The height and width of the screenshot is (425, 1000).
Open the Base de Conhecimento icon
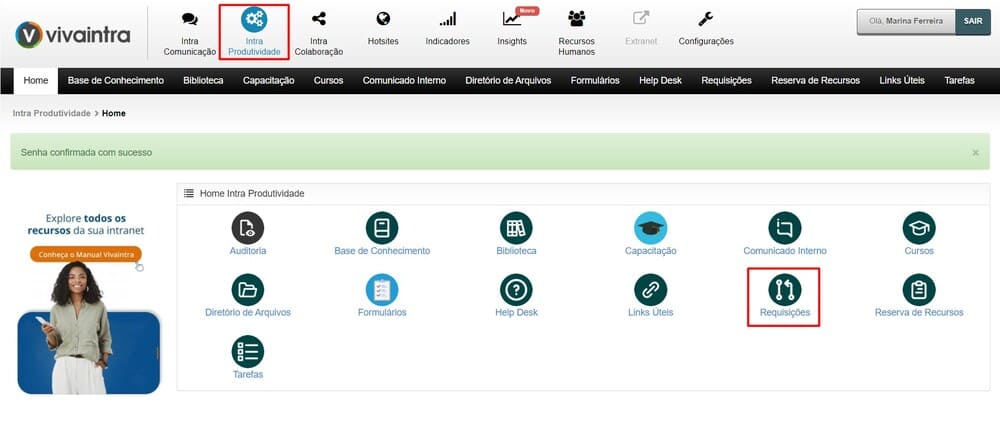click(382, 228)
